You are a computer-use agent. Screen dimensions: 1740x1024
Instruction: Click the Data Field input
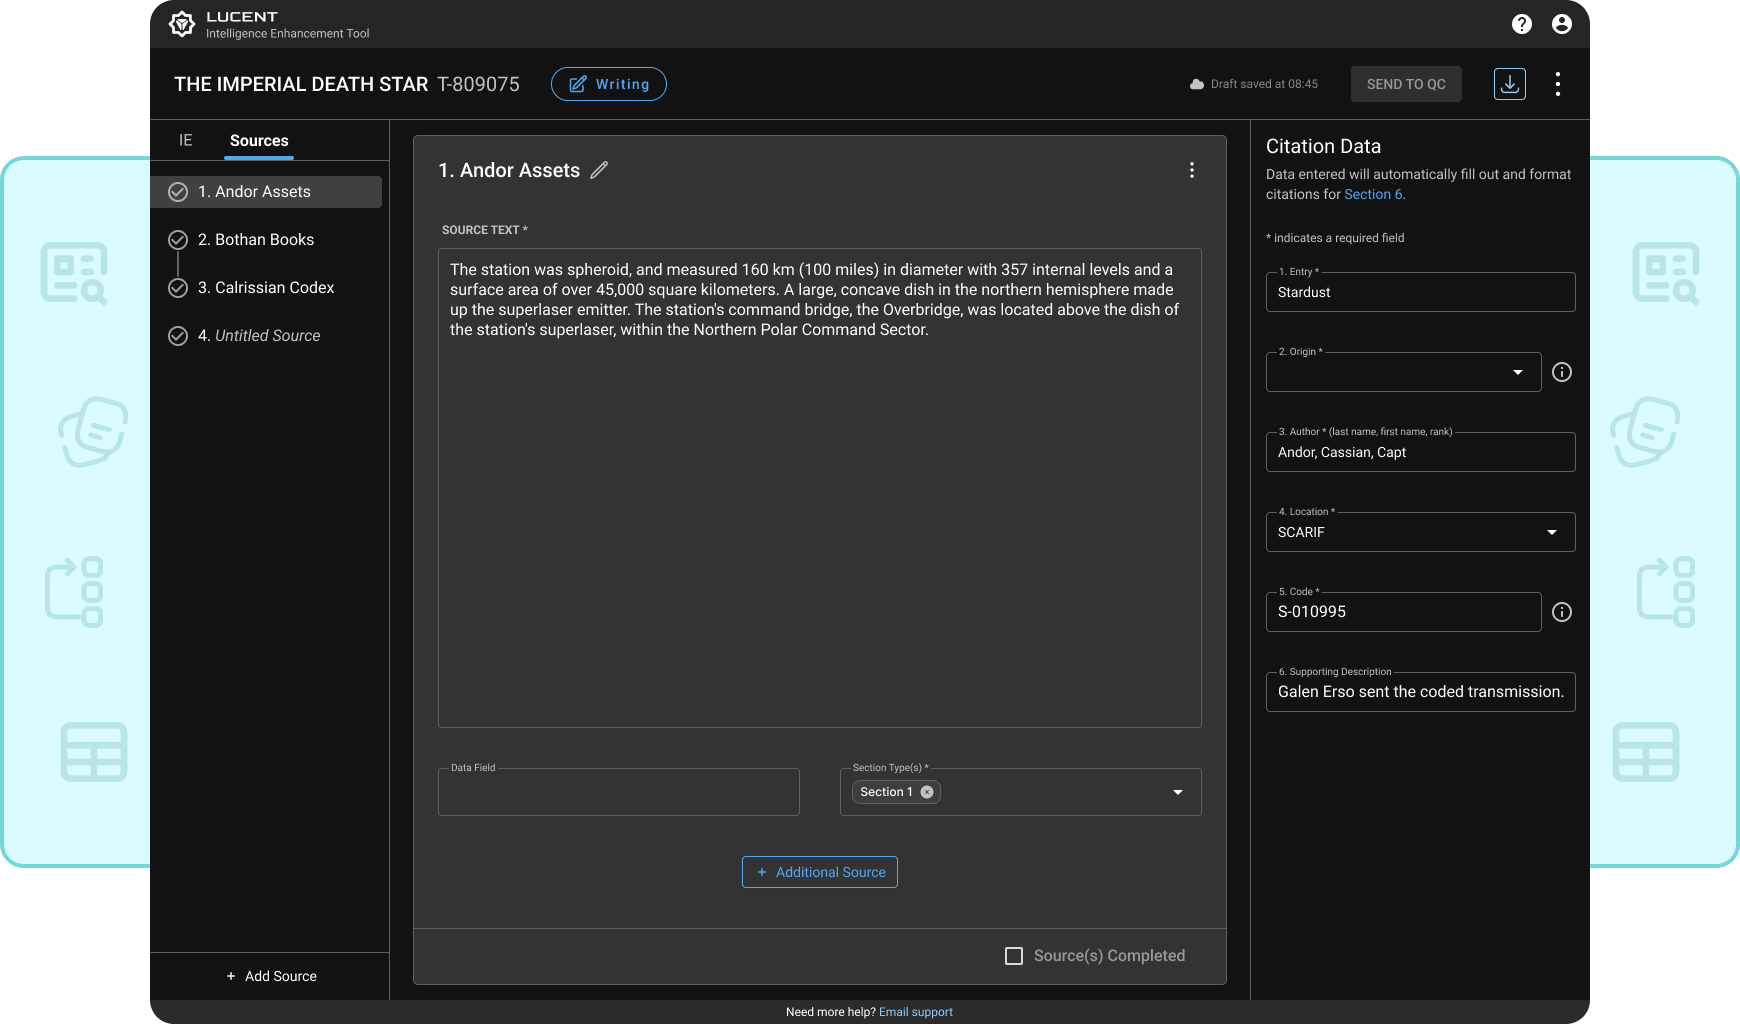coord(619,792)
